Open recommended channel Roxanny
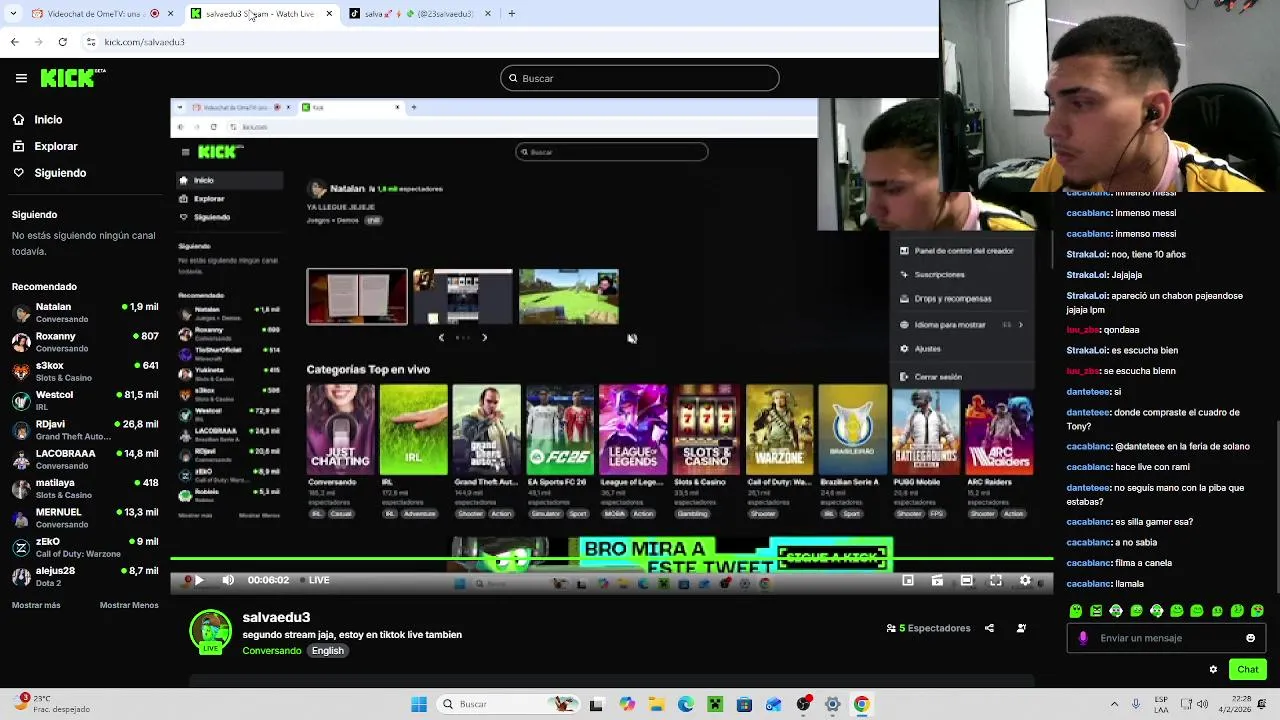This screenshot has height=720, width=1280. coord(85,342)
